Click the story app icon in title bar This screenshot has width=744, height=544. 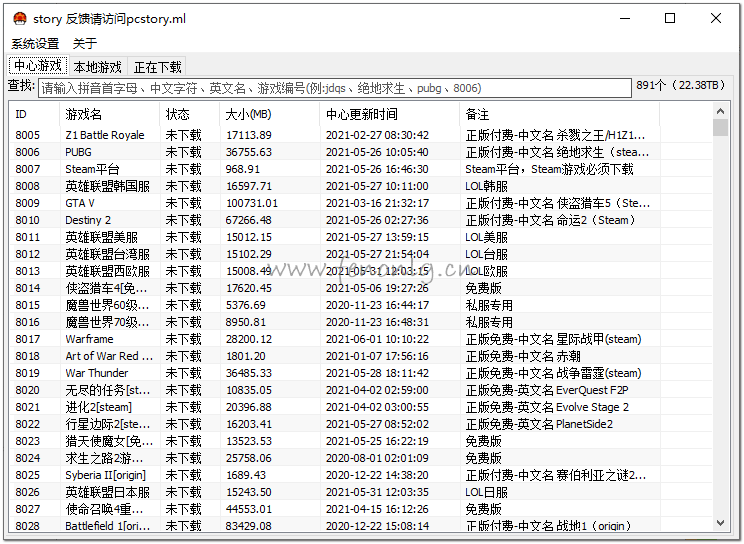[x=20, y=19]
